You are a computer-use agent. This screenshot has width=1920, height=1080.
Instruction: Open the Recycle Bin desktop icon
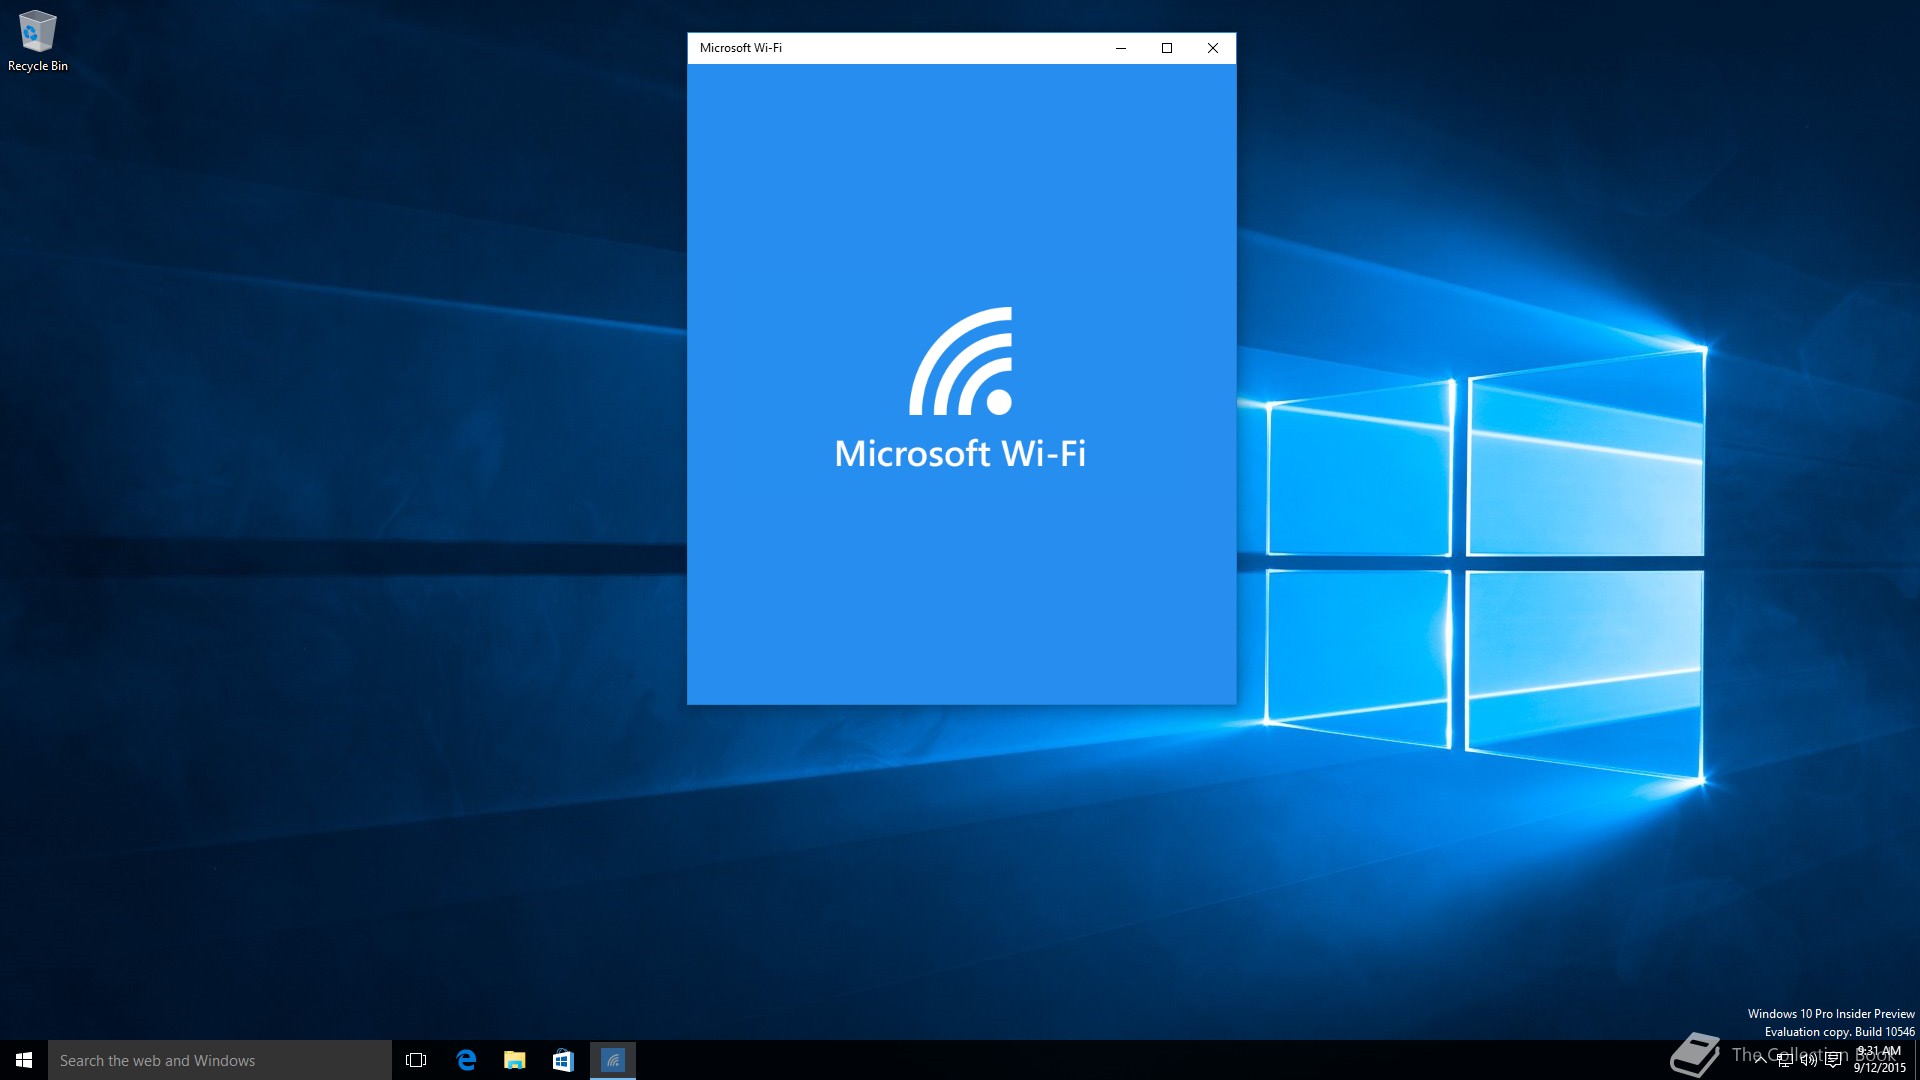[37, 41]
